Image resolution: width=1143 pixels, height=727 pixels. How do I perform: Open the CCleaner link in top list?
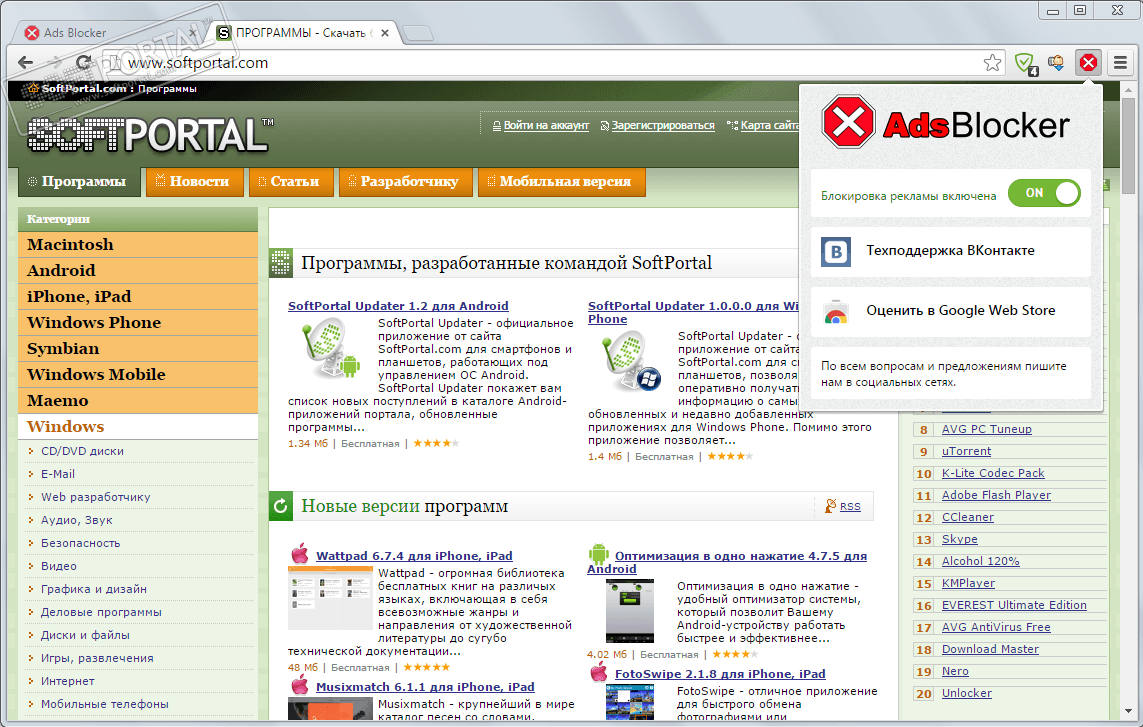pyautogui.click(x=967, y=517)
